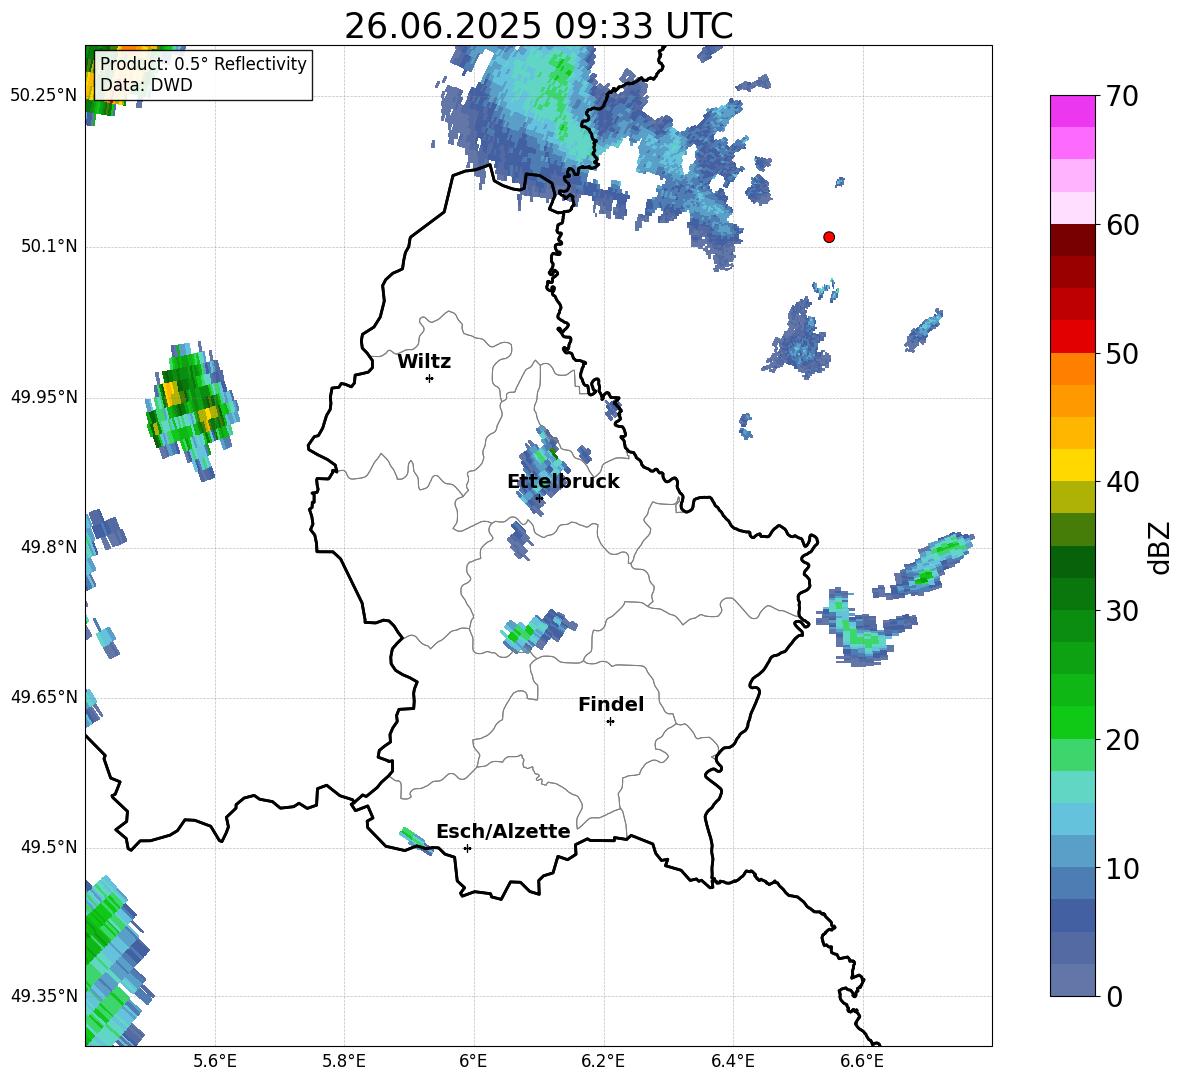
Task: Click the 50 tick on the colorbar
Action: [1122, 354]
